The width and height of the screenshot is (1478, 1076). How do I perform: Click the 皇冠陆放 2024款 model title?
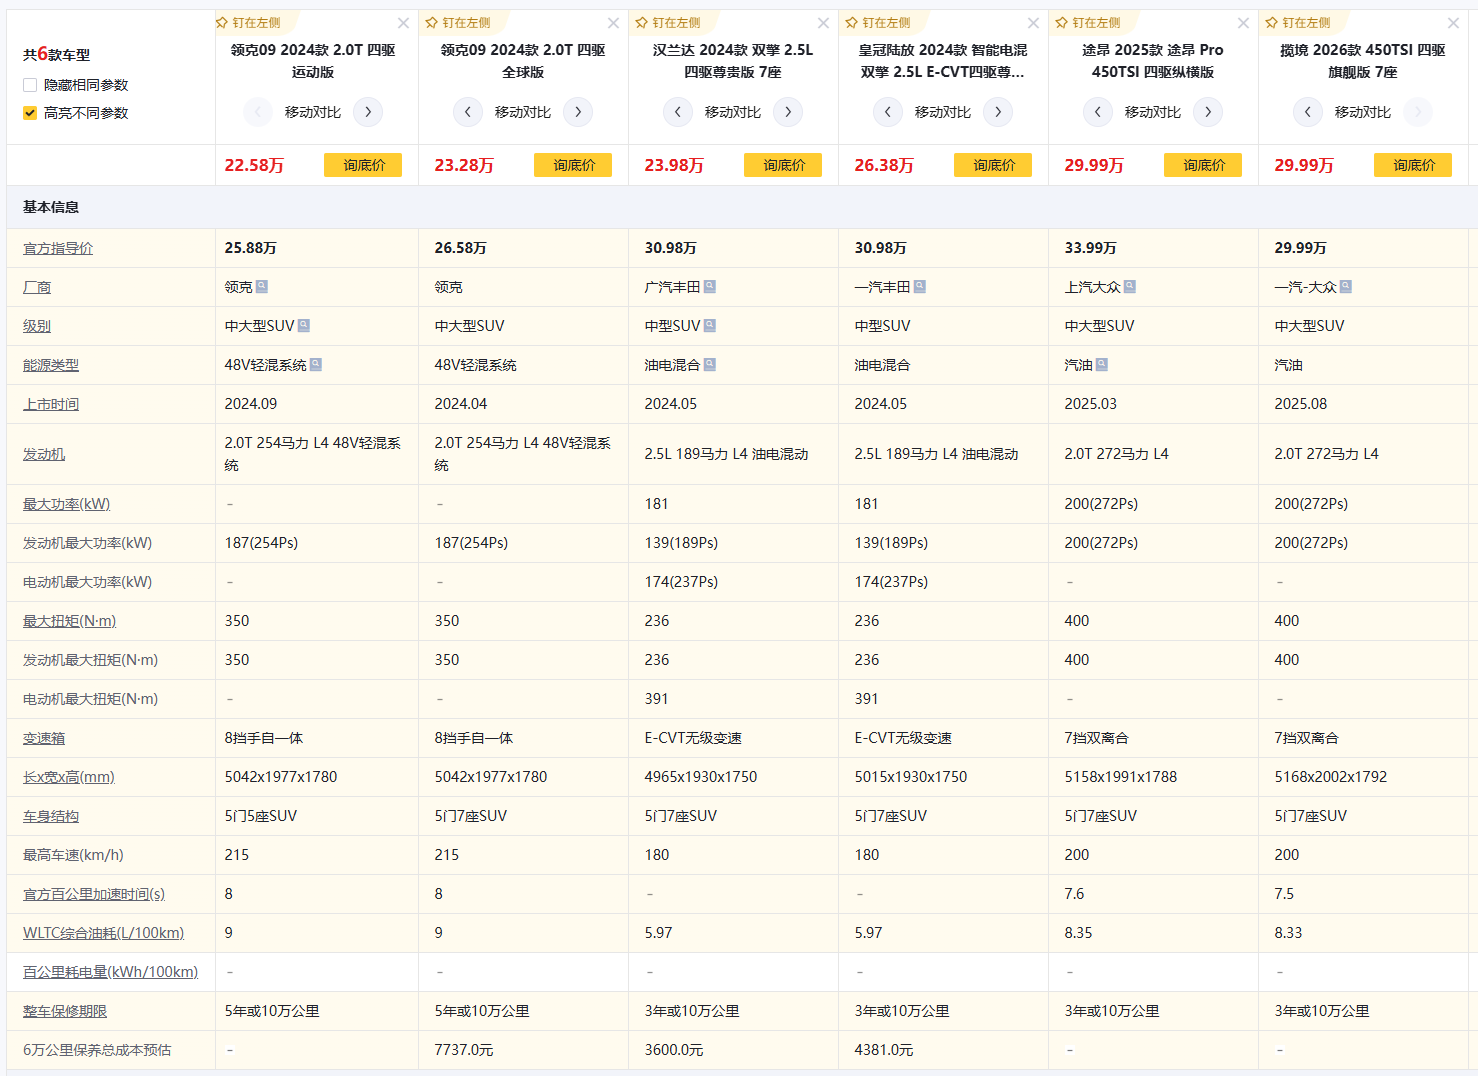tap(943, 61)
